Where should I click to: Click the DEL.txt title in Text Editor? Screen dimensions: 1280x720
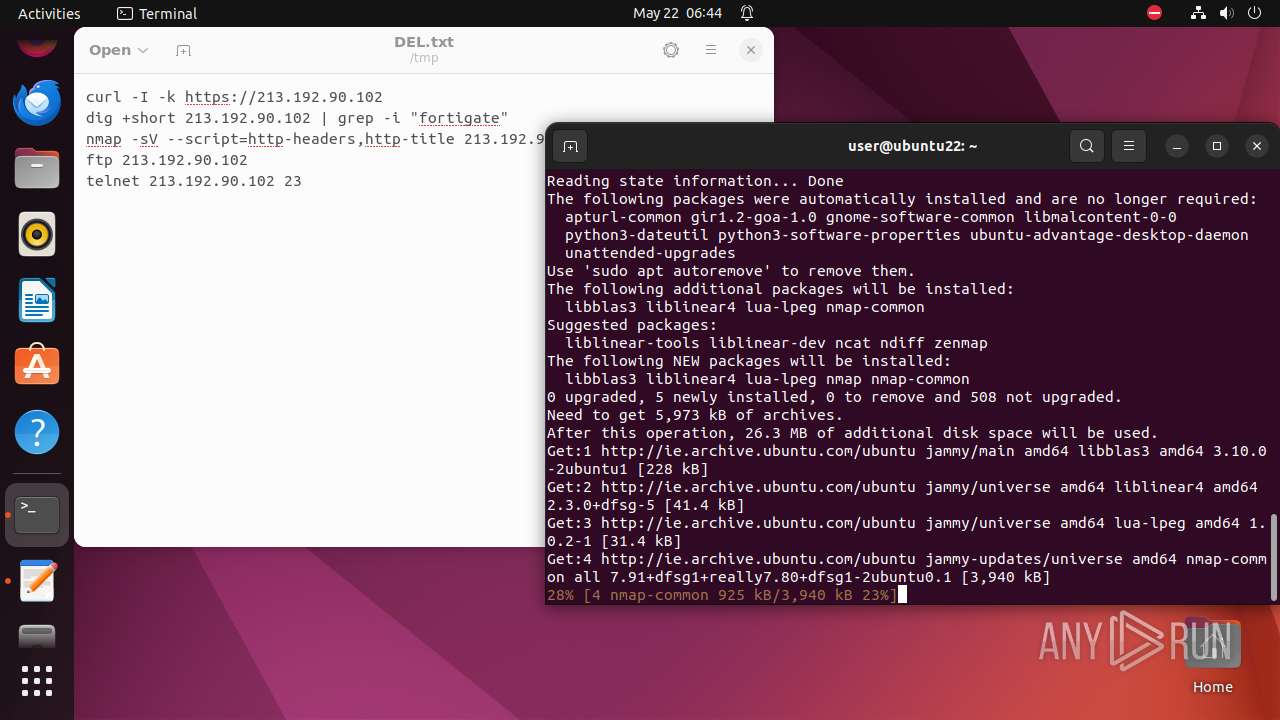point(424,42)
